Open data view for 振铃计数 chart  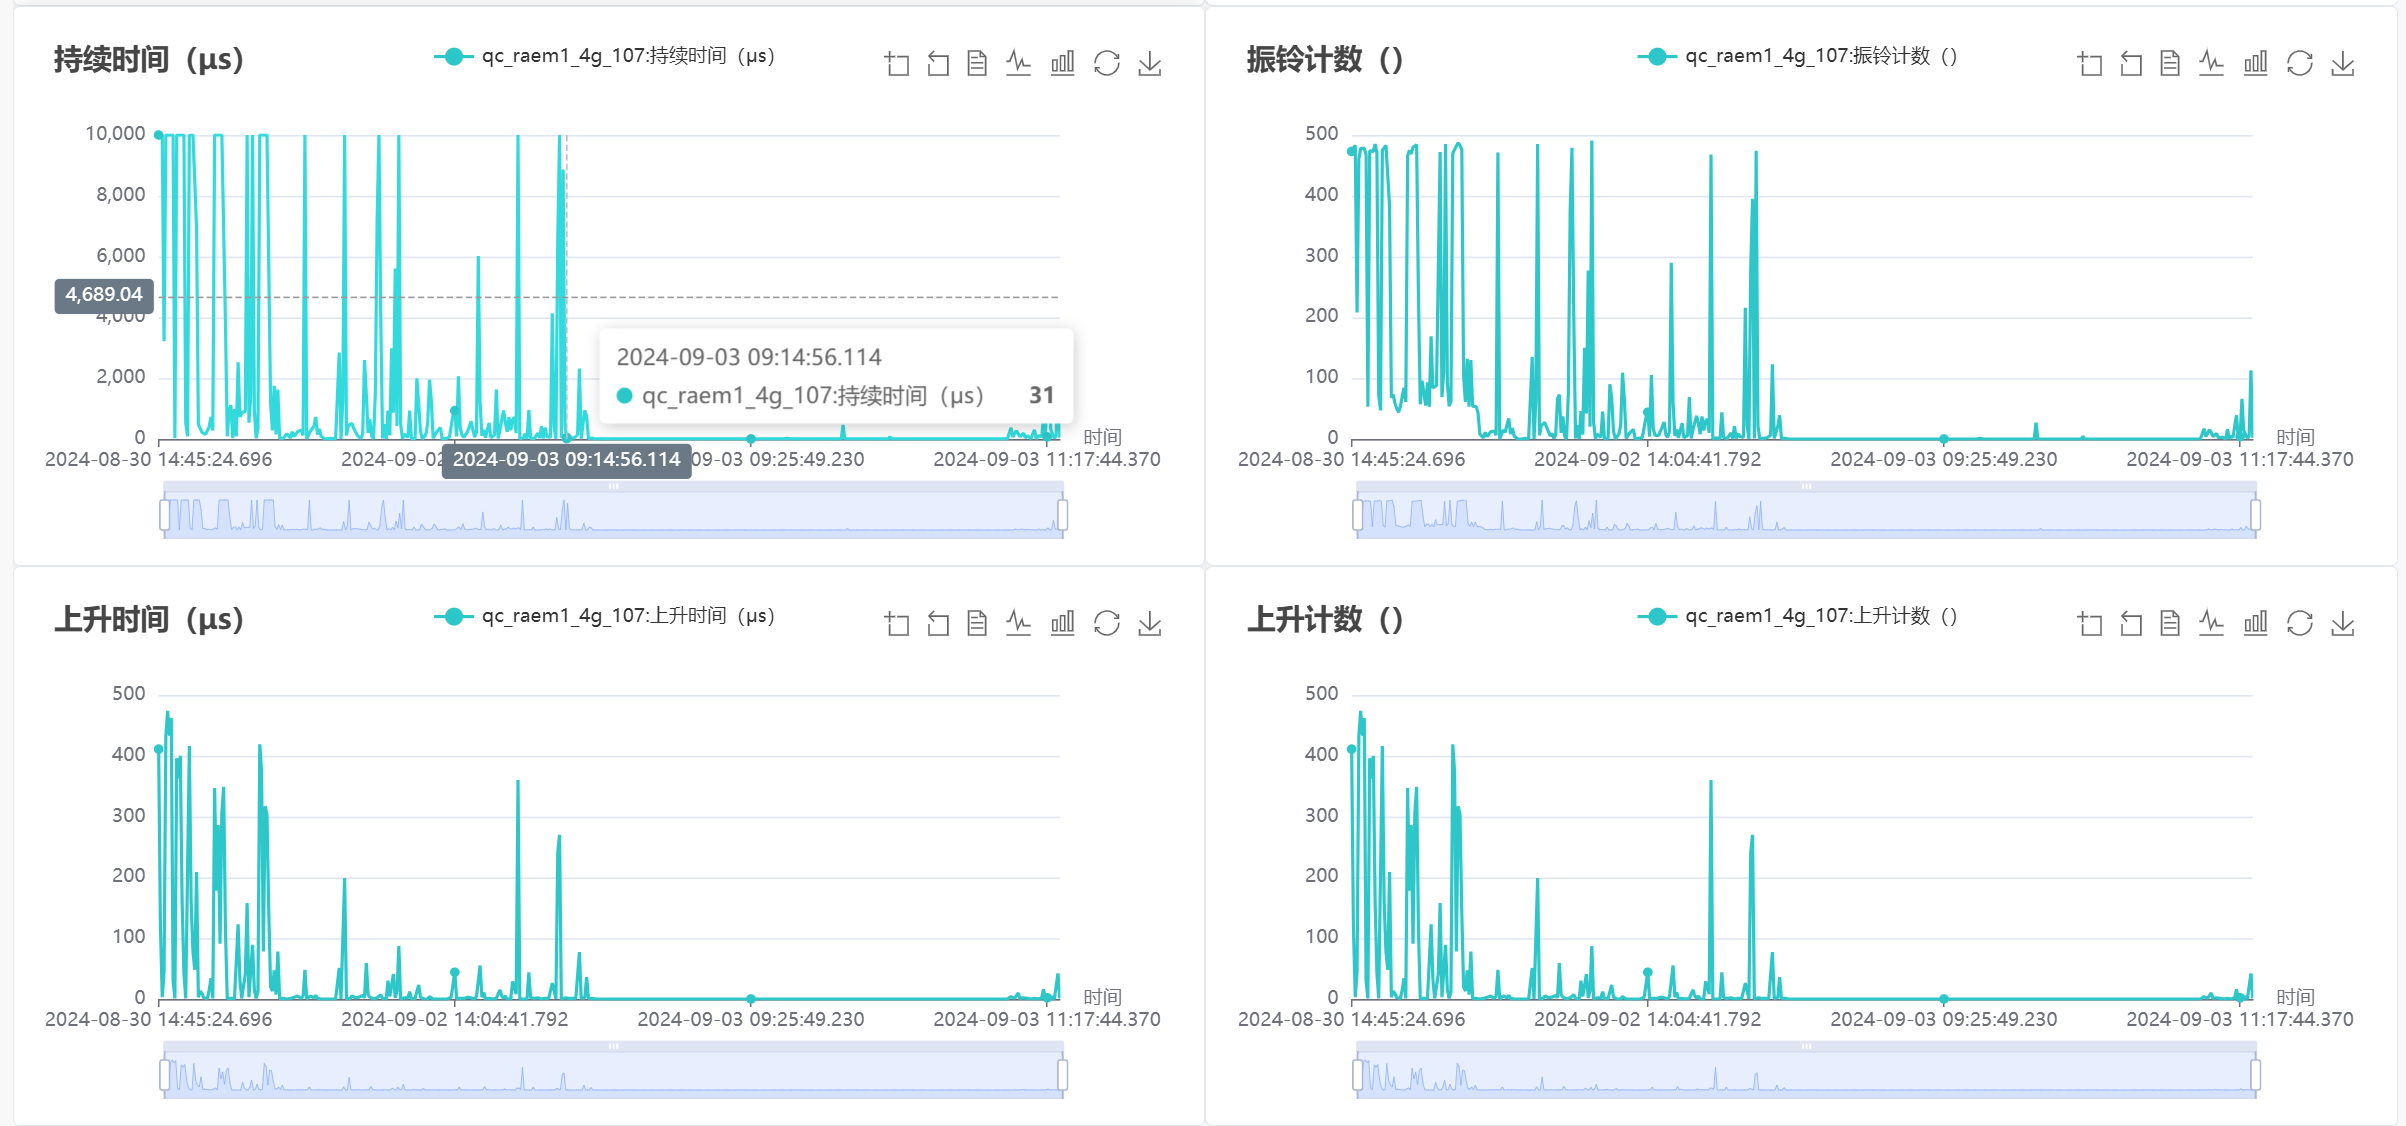click(2169, 62)
